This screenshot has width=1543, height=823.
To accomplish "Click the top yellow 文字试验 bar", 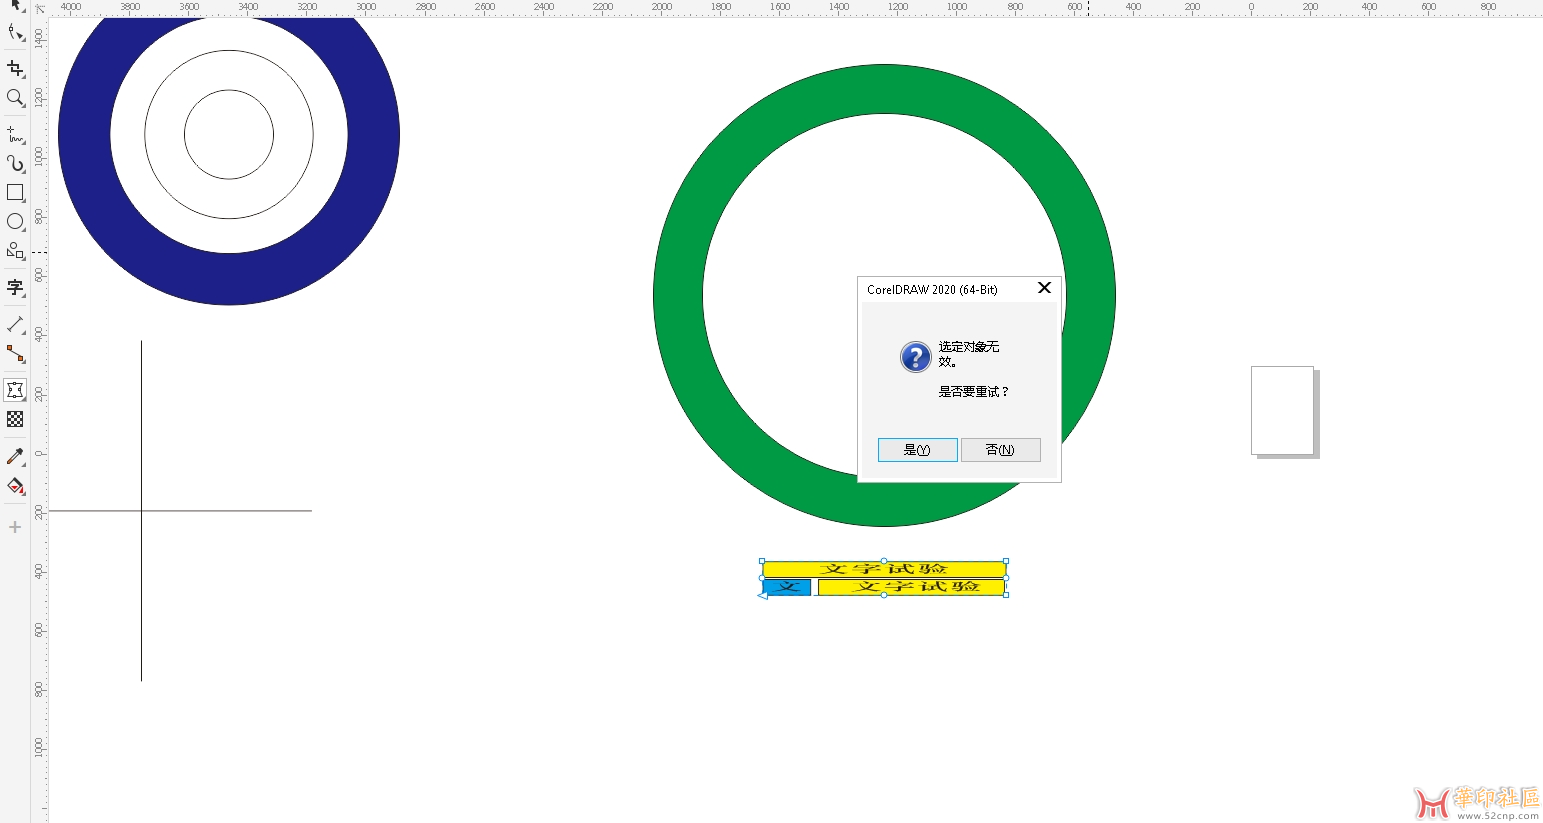I will point(884,569).
